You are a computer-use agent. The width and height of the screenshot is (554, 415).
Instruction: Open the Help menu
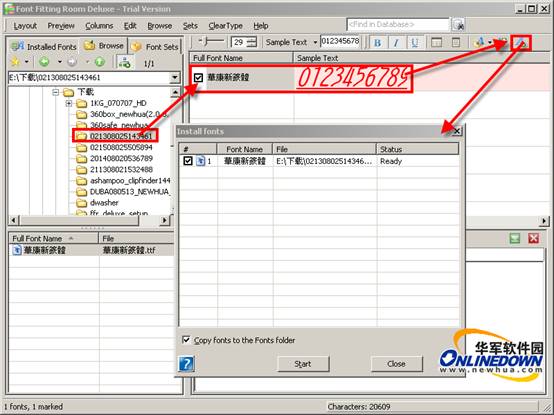(261, 26)
